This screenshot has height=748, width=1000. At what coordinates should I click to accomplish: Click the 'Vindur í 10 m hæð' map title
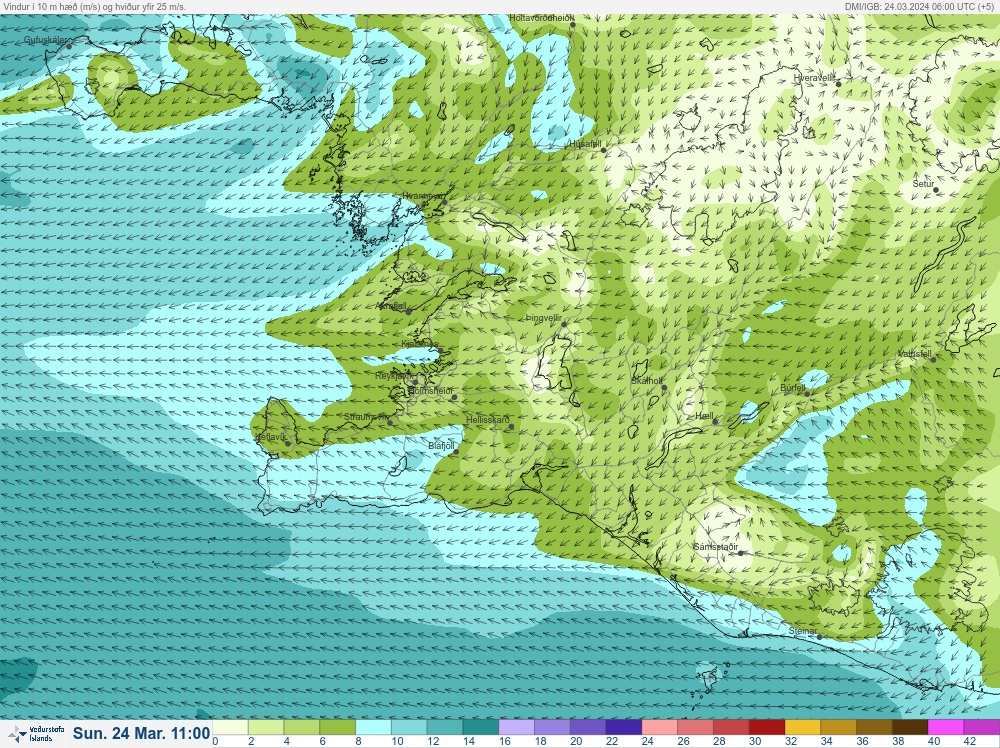pyautogui.click(x=94, y=6)
